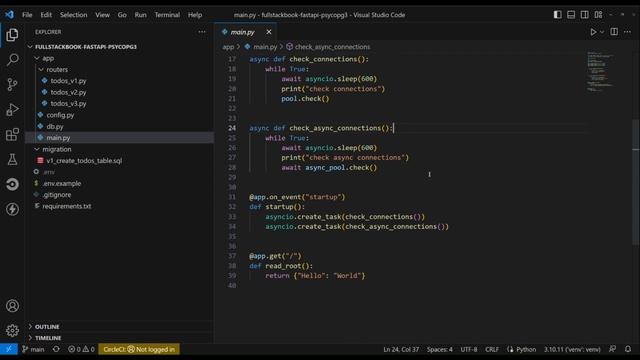Open the Manage gear settings menu
Image resolution: width=640 pixels, height=360 pixels.
(x=12, y=330)
